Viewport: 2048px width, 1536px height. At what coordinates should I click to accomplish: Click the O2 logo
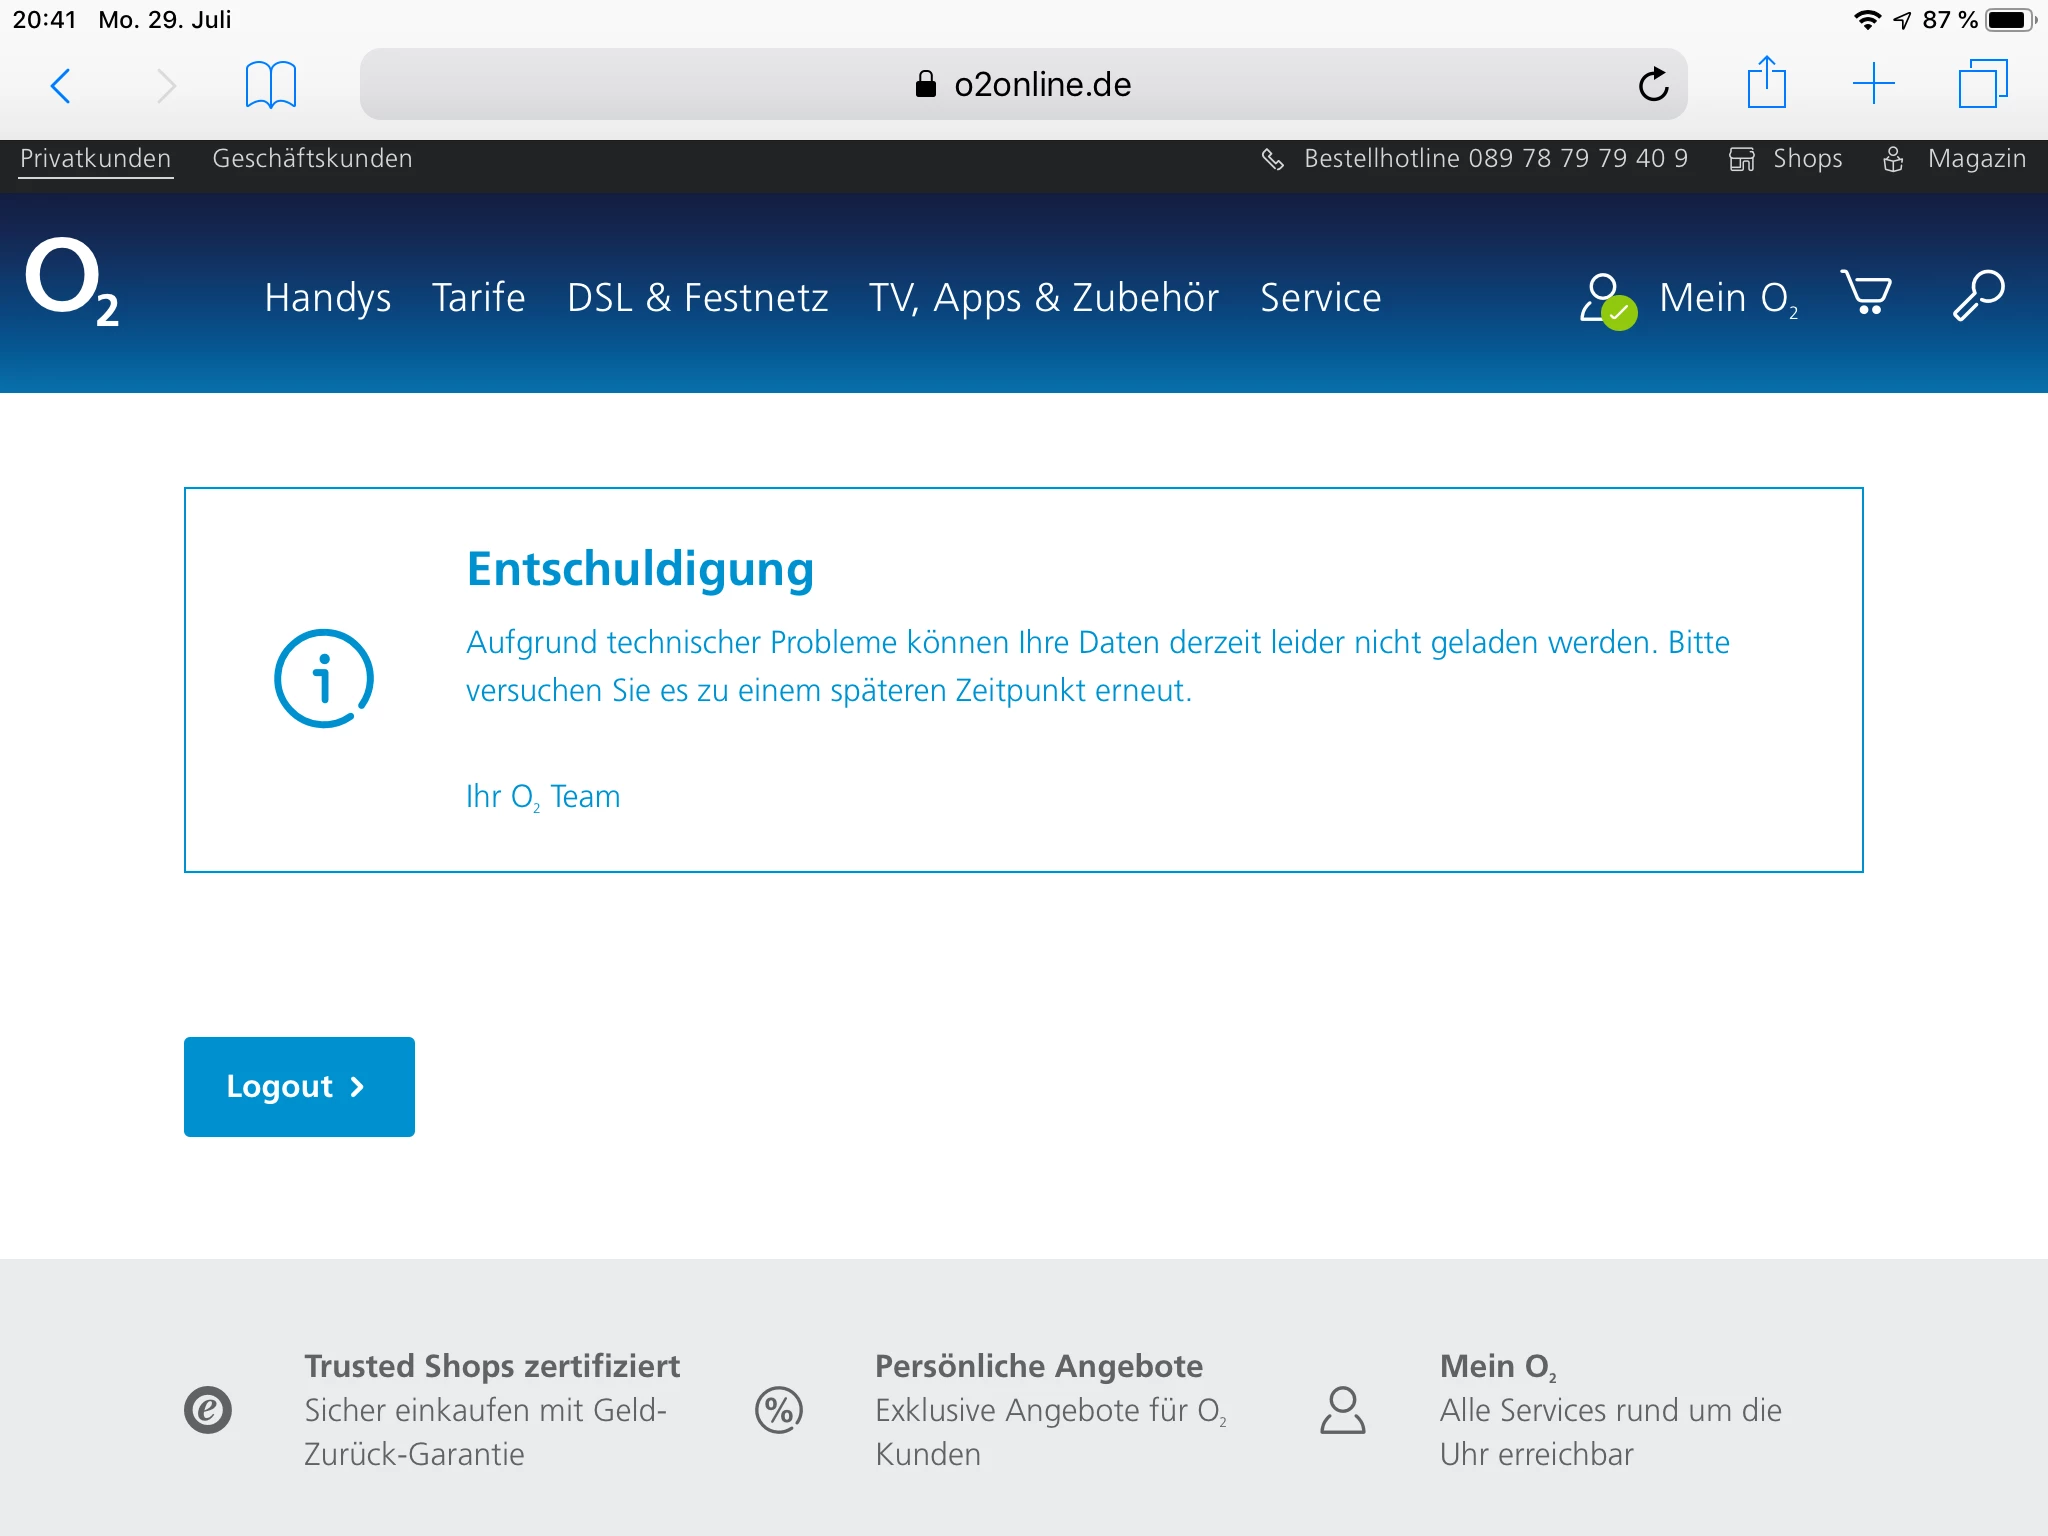72,282
